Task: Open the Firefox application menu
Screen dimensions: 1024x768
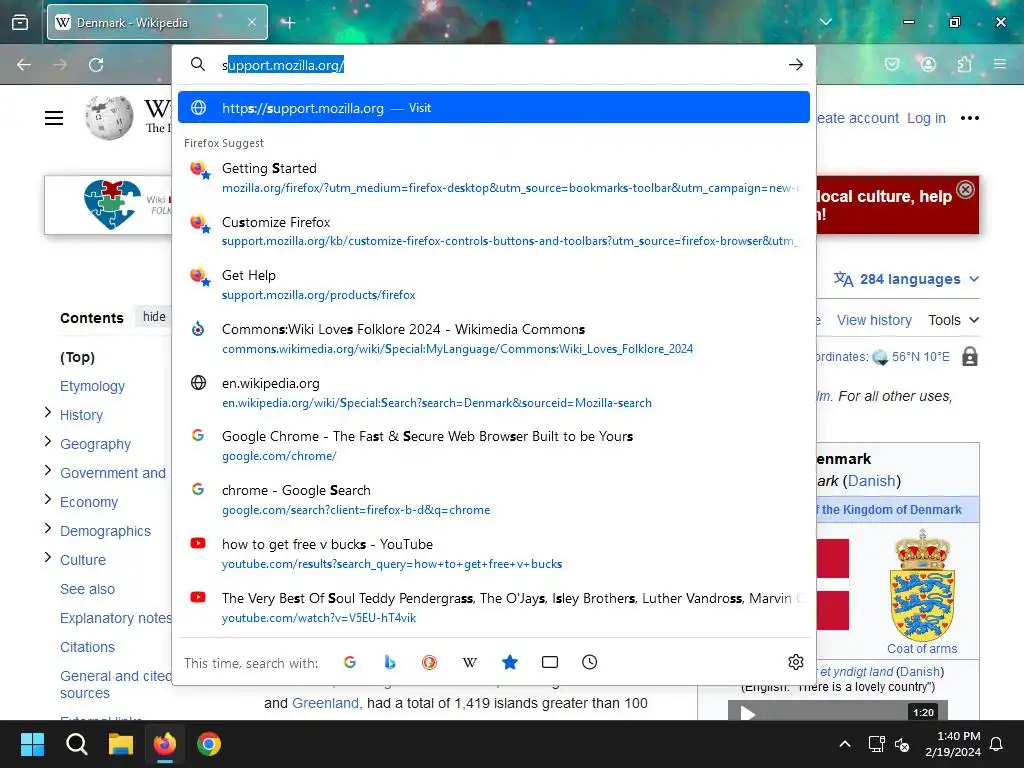Action: [1000, 64]
